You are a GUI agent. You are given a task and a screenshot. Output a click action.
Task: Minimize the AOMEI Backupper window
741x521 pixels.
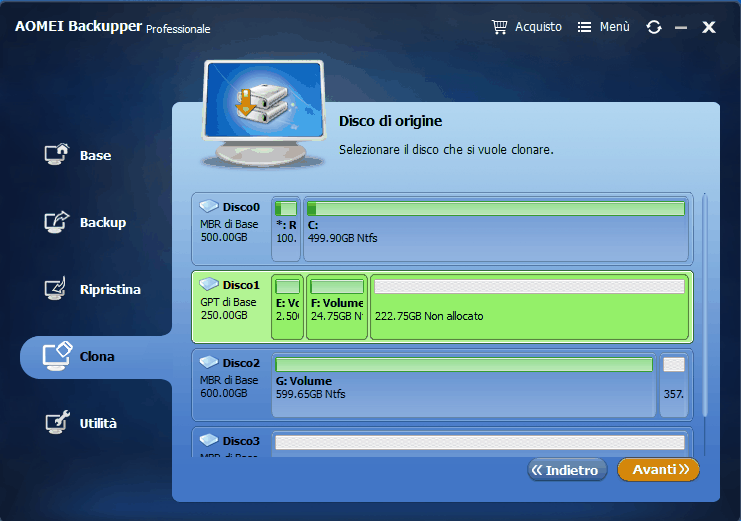point(681,28)
